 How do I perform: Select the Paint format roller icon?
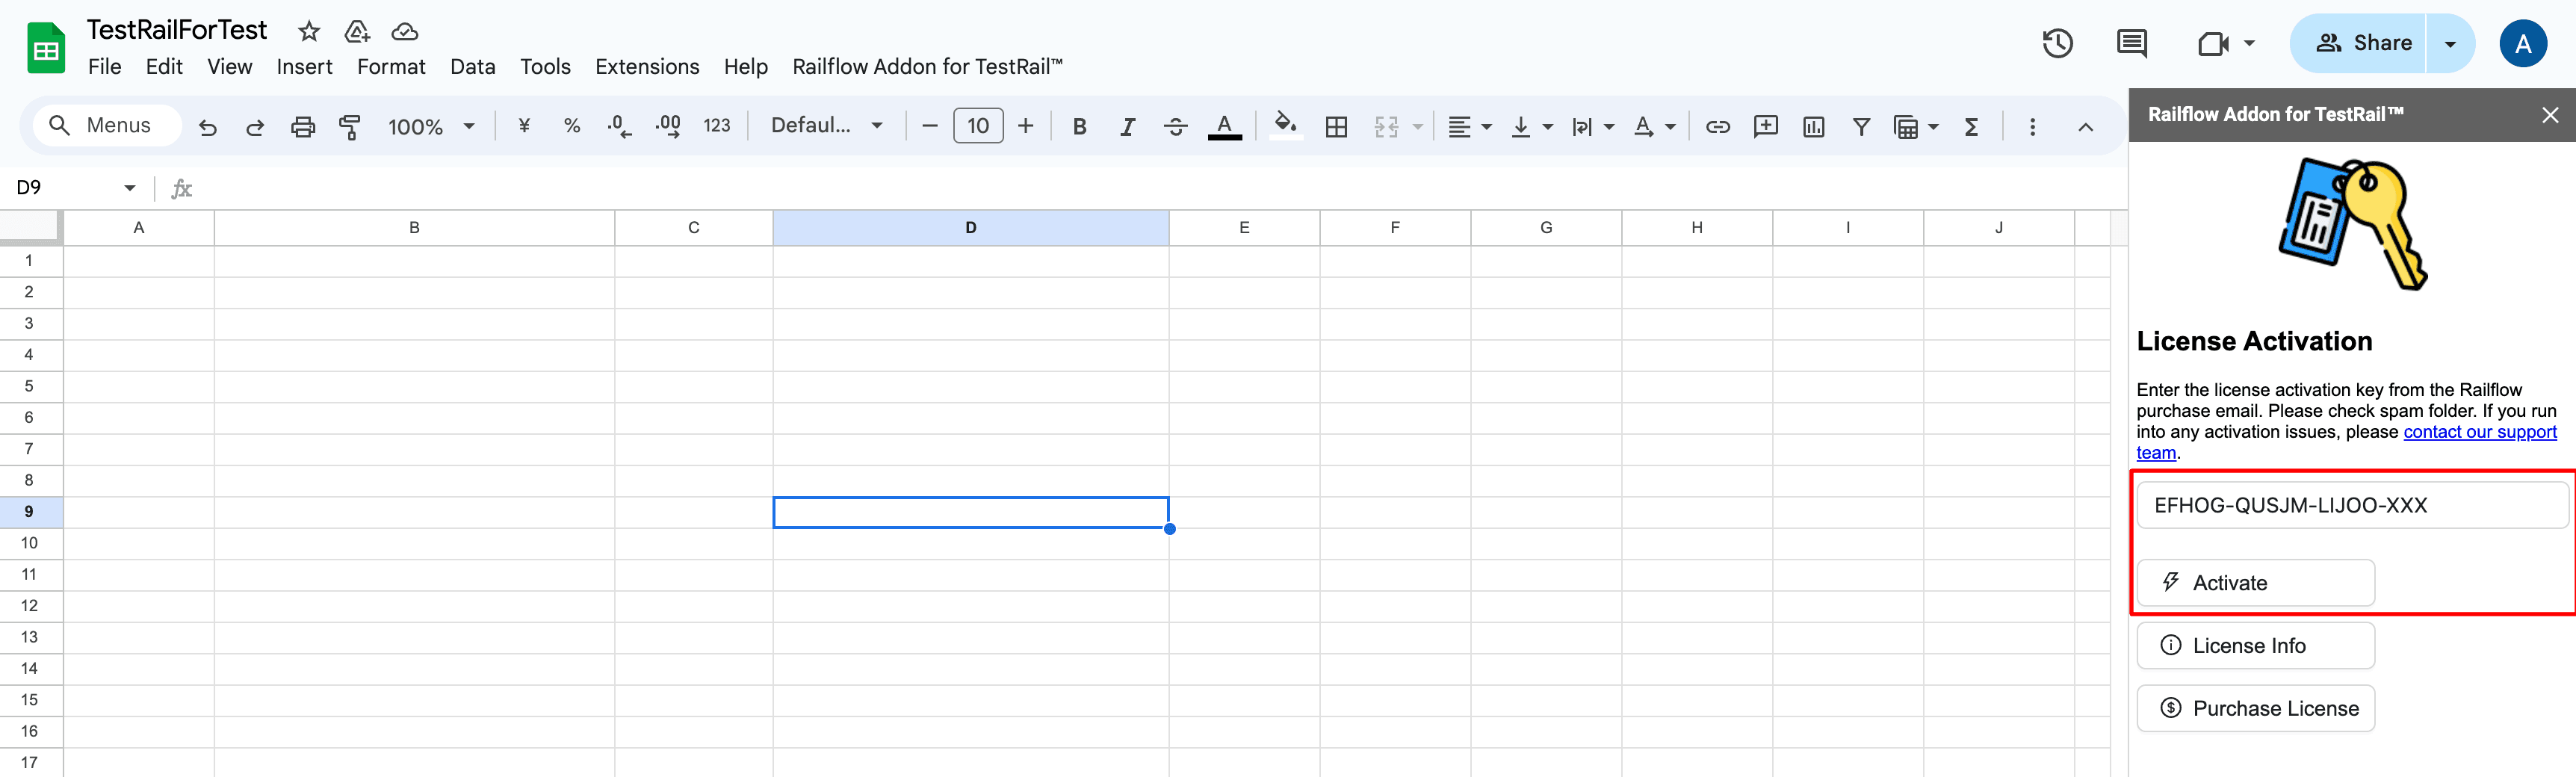coord(350,127)
